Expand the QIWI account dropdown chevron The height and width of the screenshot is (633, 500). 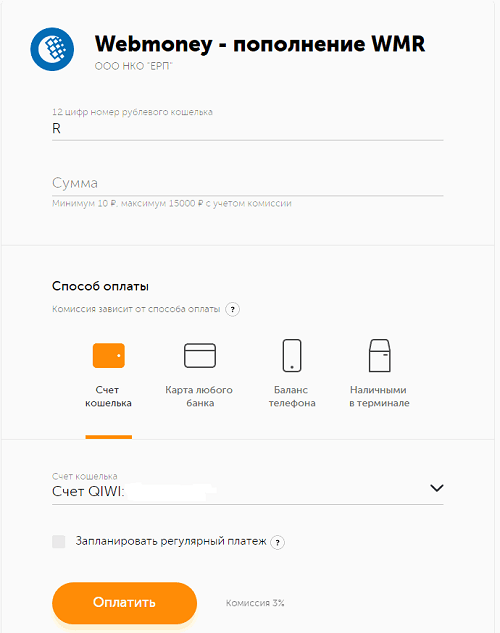click(x=437, y=488)
